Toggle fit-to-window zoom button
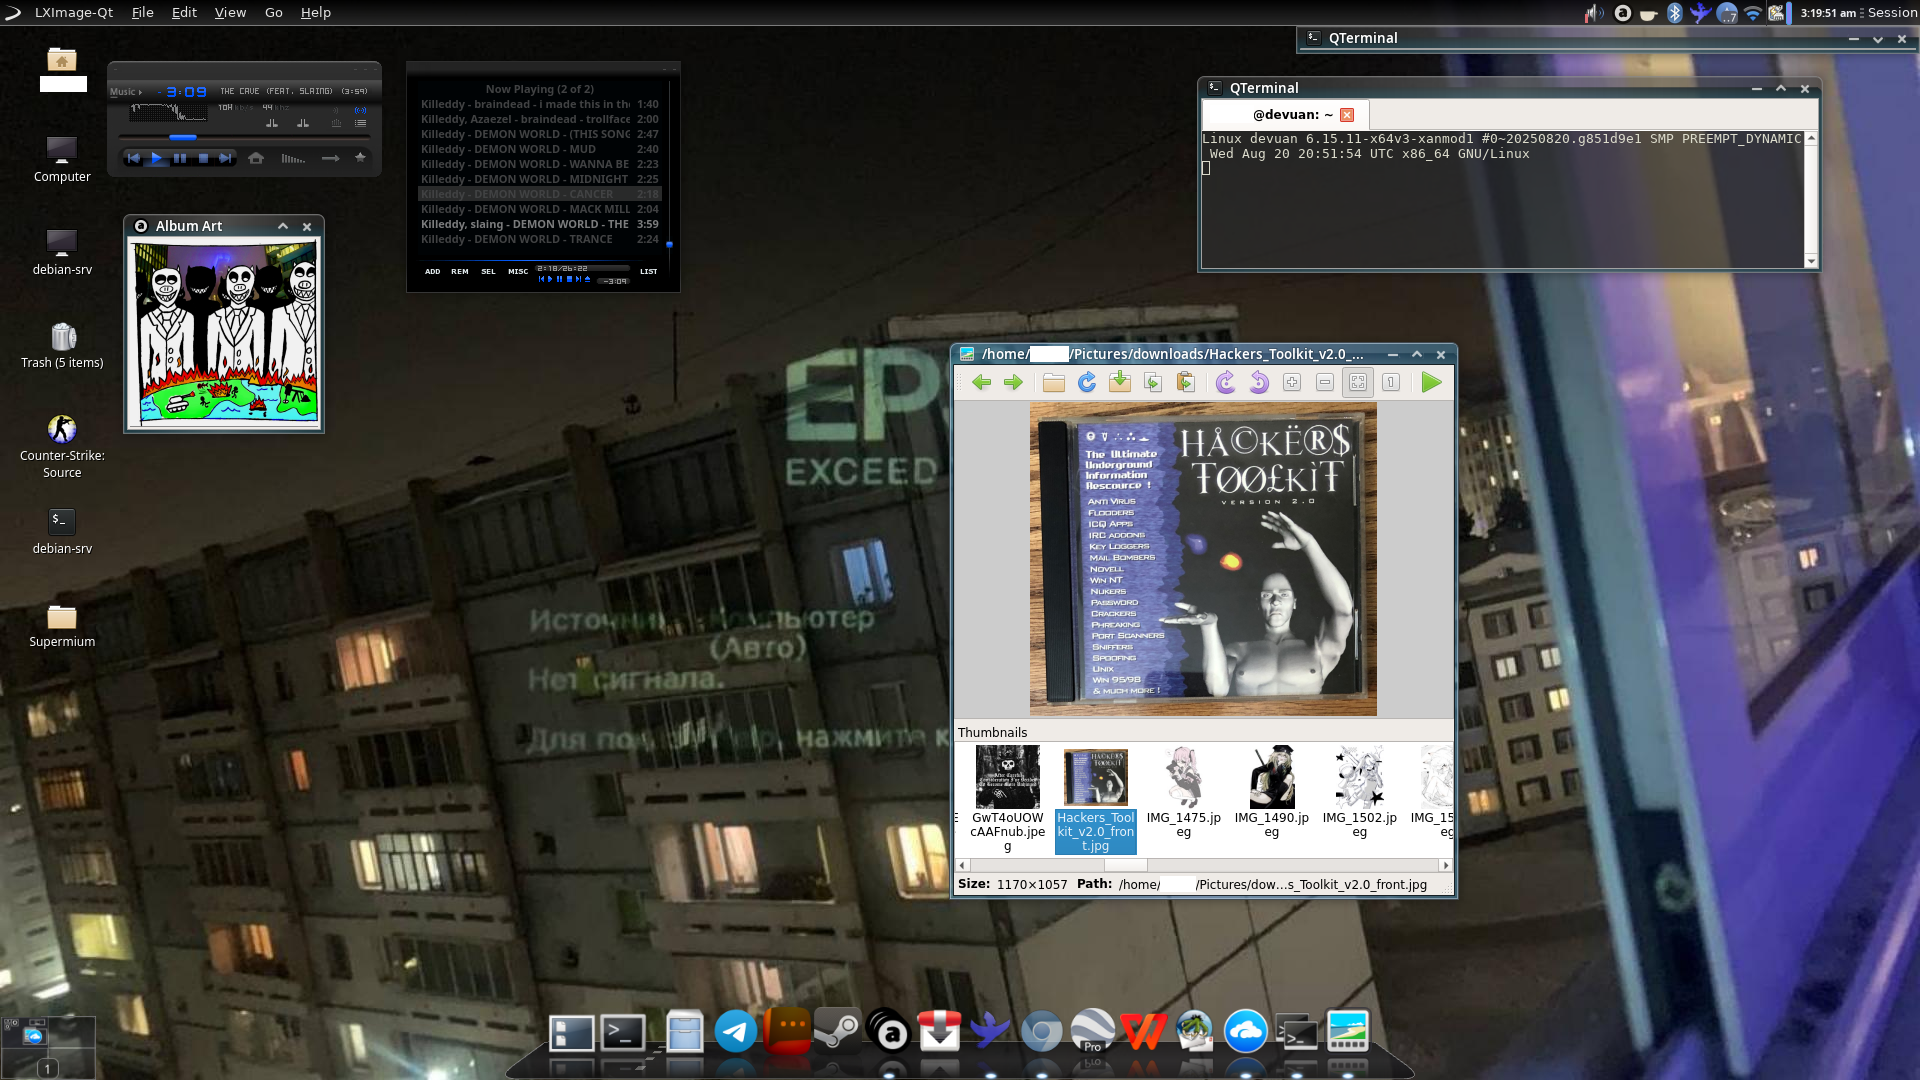This screenshot has width=1920, height=1080. [1358, 382]
